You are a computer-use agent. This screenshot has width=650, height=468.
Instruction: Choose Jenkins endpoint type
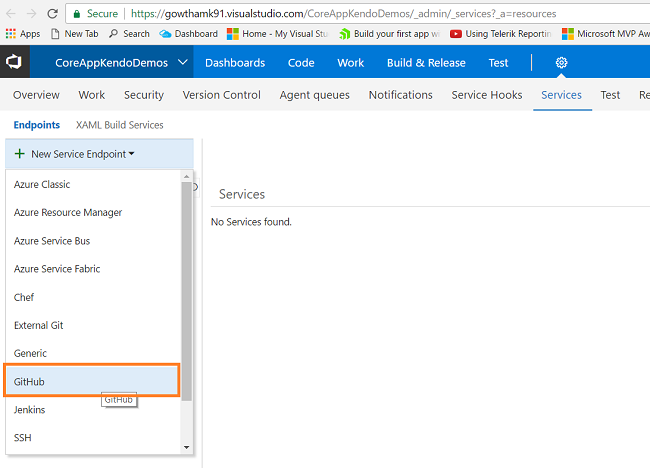[x=93, y=410]
